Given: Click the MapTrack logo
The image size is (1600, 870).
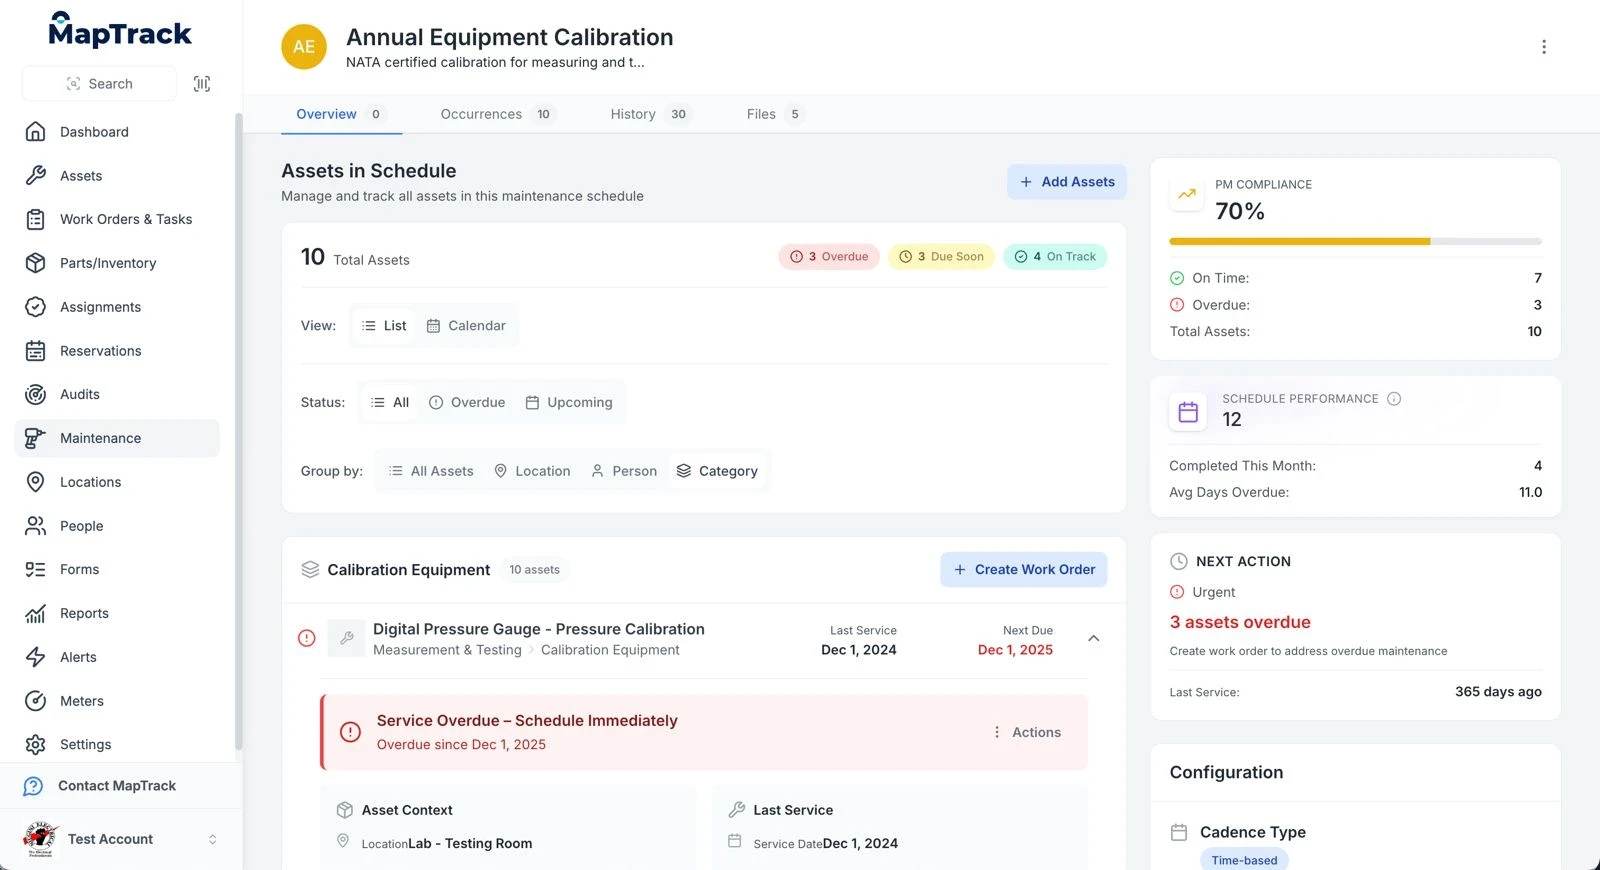Looking at the screenshot, I should coord(120,31).
